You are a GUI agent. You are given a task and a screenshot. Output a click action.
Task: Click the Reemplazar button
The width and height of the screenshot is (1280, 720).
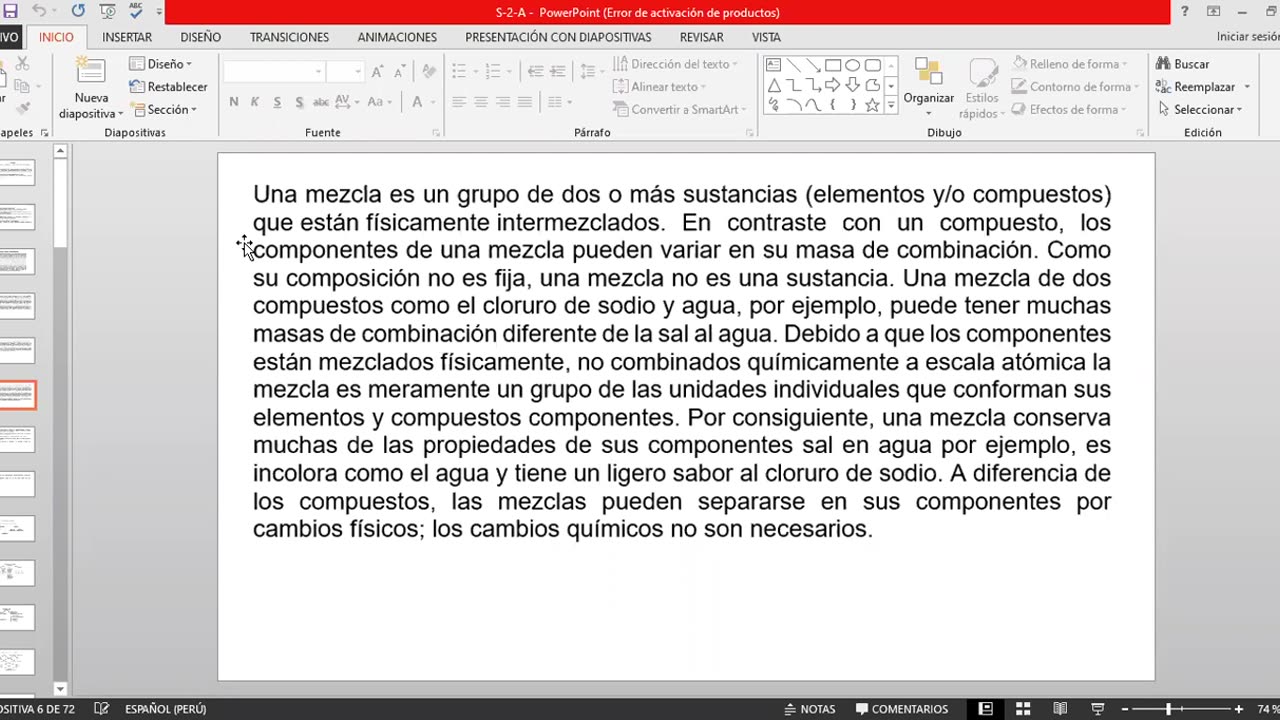[1196, 87]
